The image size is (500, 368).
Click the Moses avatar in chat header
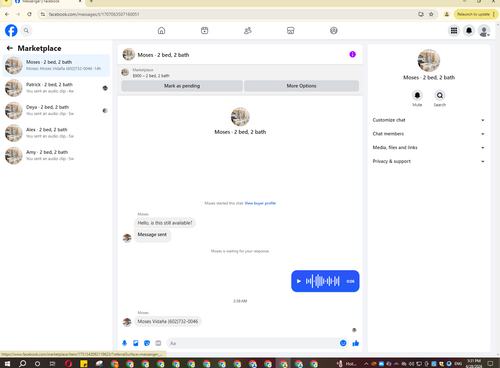tap(128, 54)
